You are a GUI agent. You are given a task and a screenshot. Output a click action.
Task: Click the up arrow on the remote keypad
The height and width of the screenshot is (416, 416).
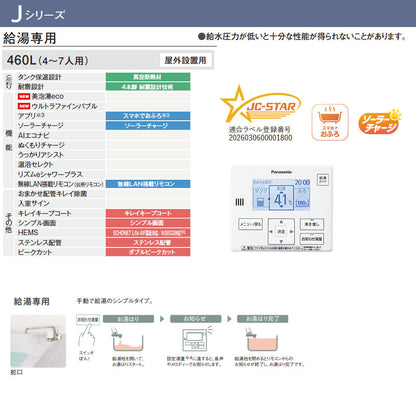click(281, 222)
